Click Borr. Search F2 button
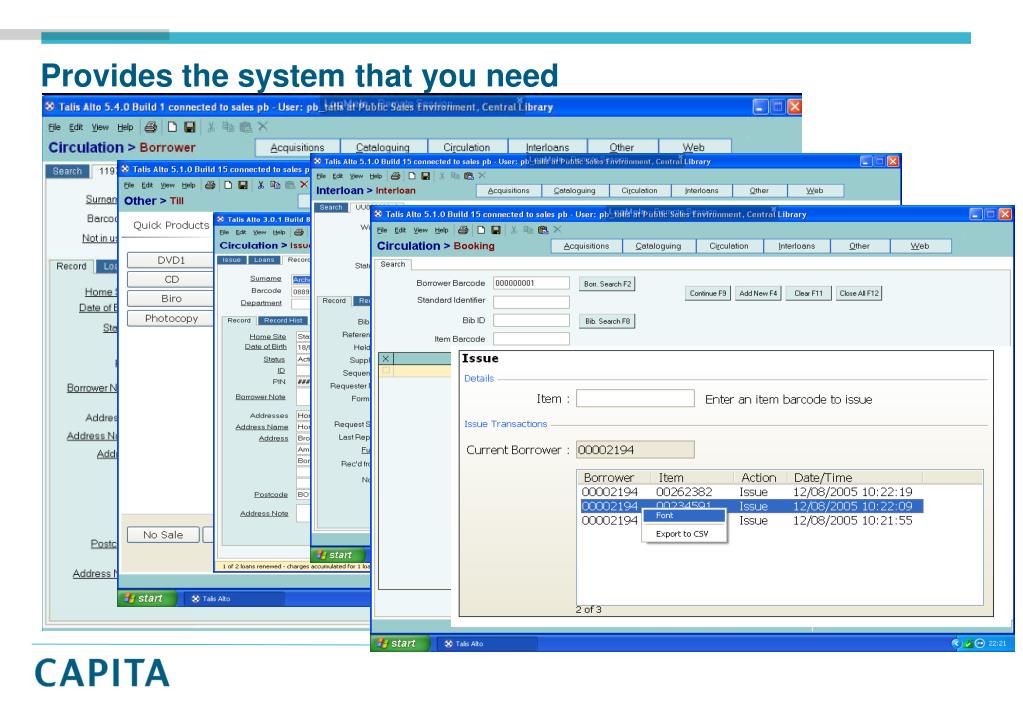 pos(607,284)
